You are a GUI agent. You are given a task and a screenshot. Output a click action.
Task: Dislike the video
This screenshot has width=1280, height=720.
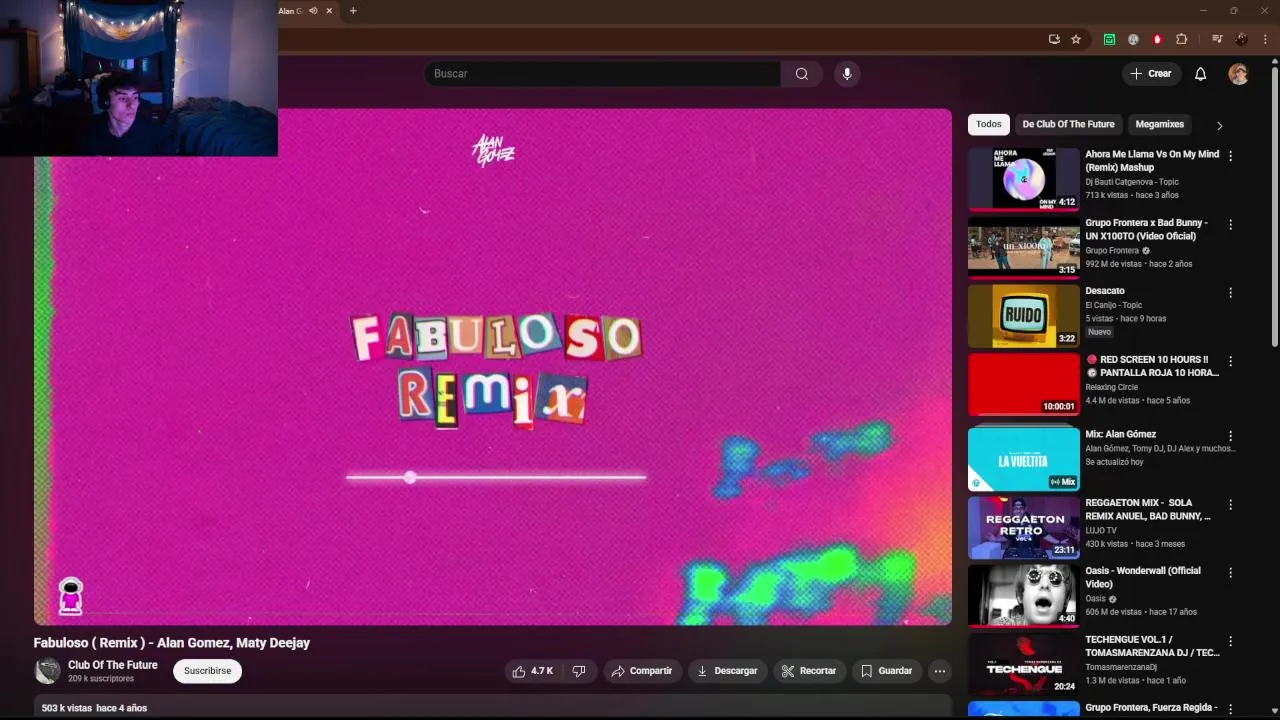click(x=578, y=671)
